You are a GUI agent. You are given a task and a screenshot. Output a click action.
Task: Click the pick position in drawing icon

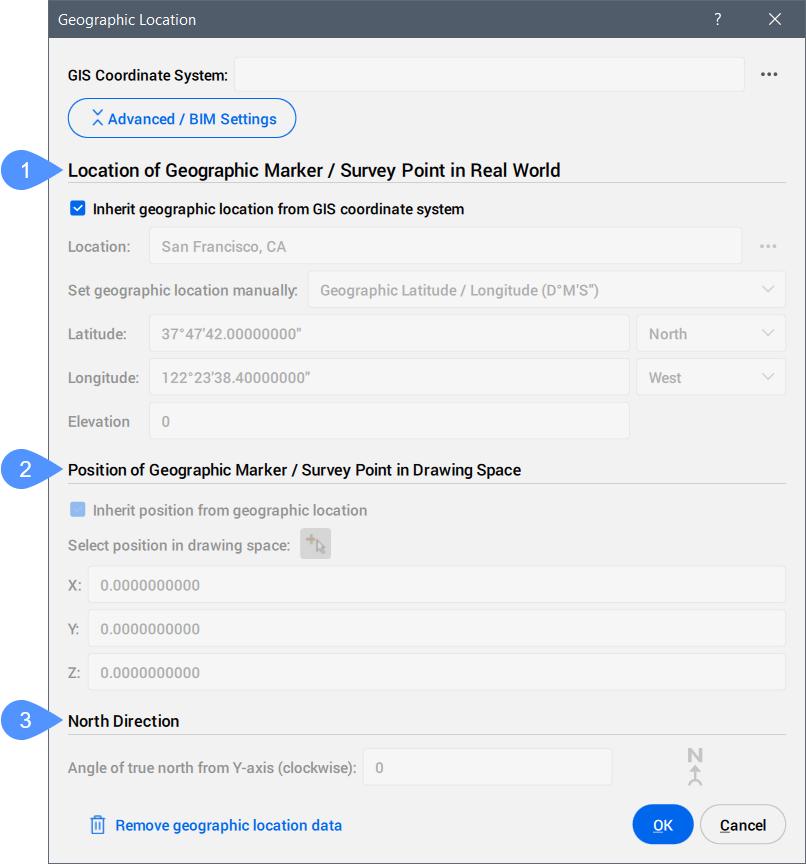[316, 544]
